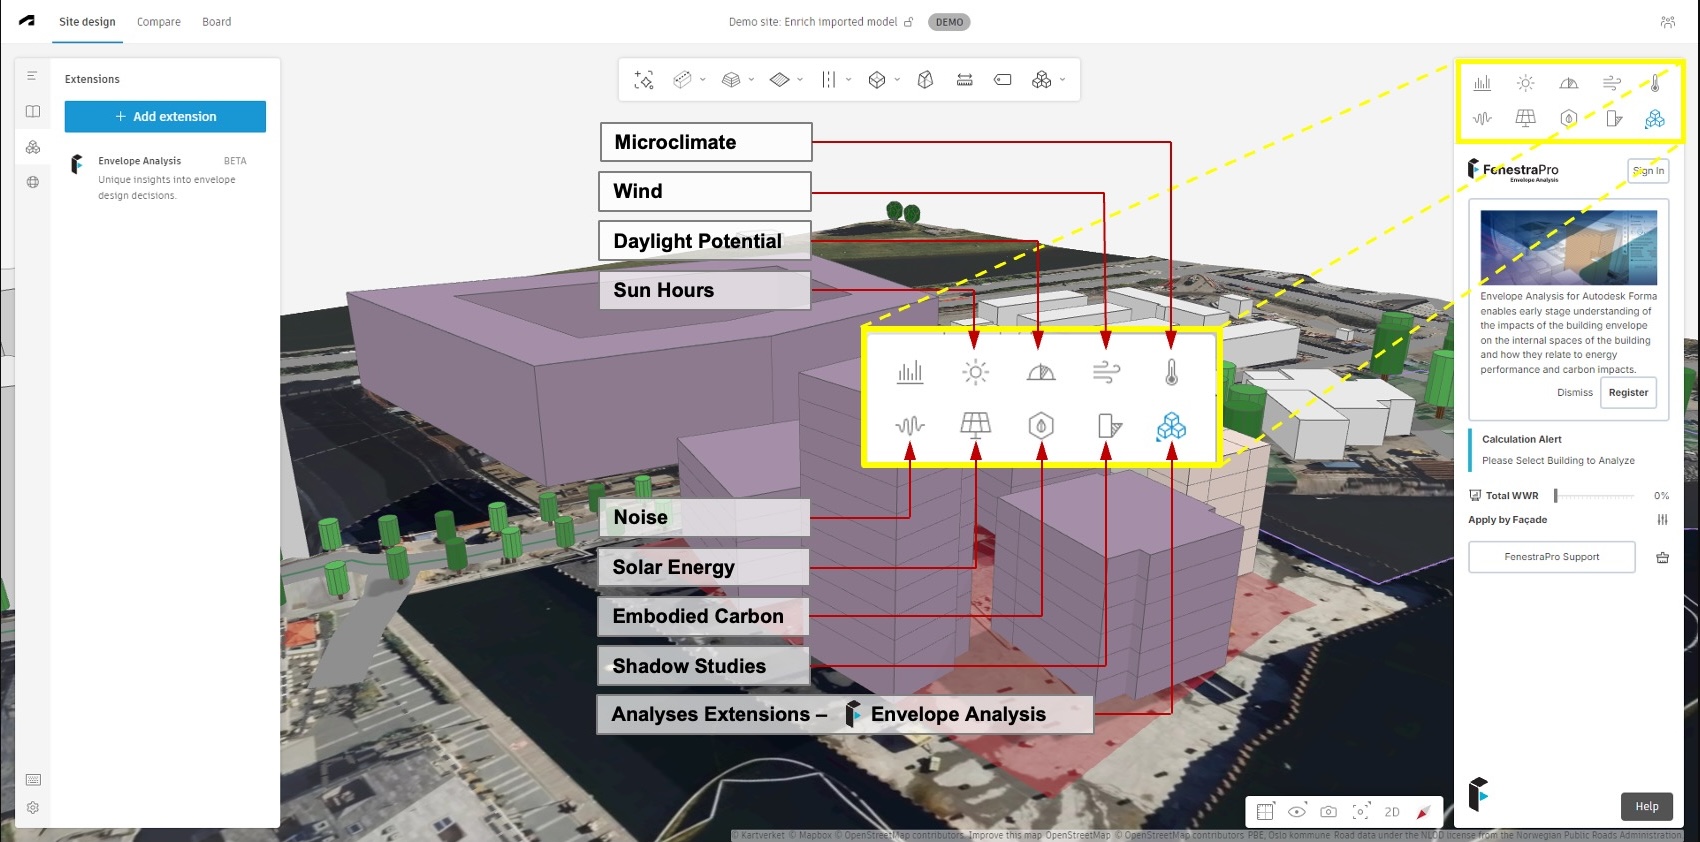Toggle the 2D view mode

[x=1391, y=812]
